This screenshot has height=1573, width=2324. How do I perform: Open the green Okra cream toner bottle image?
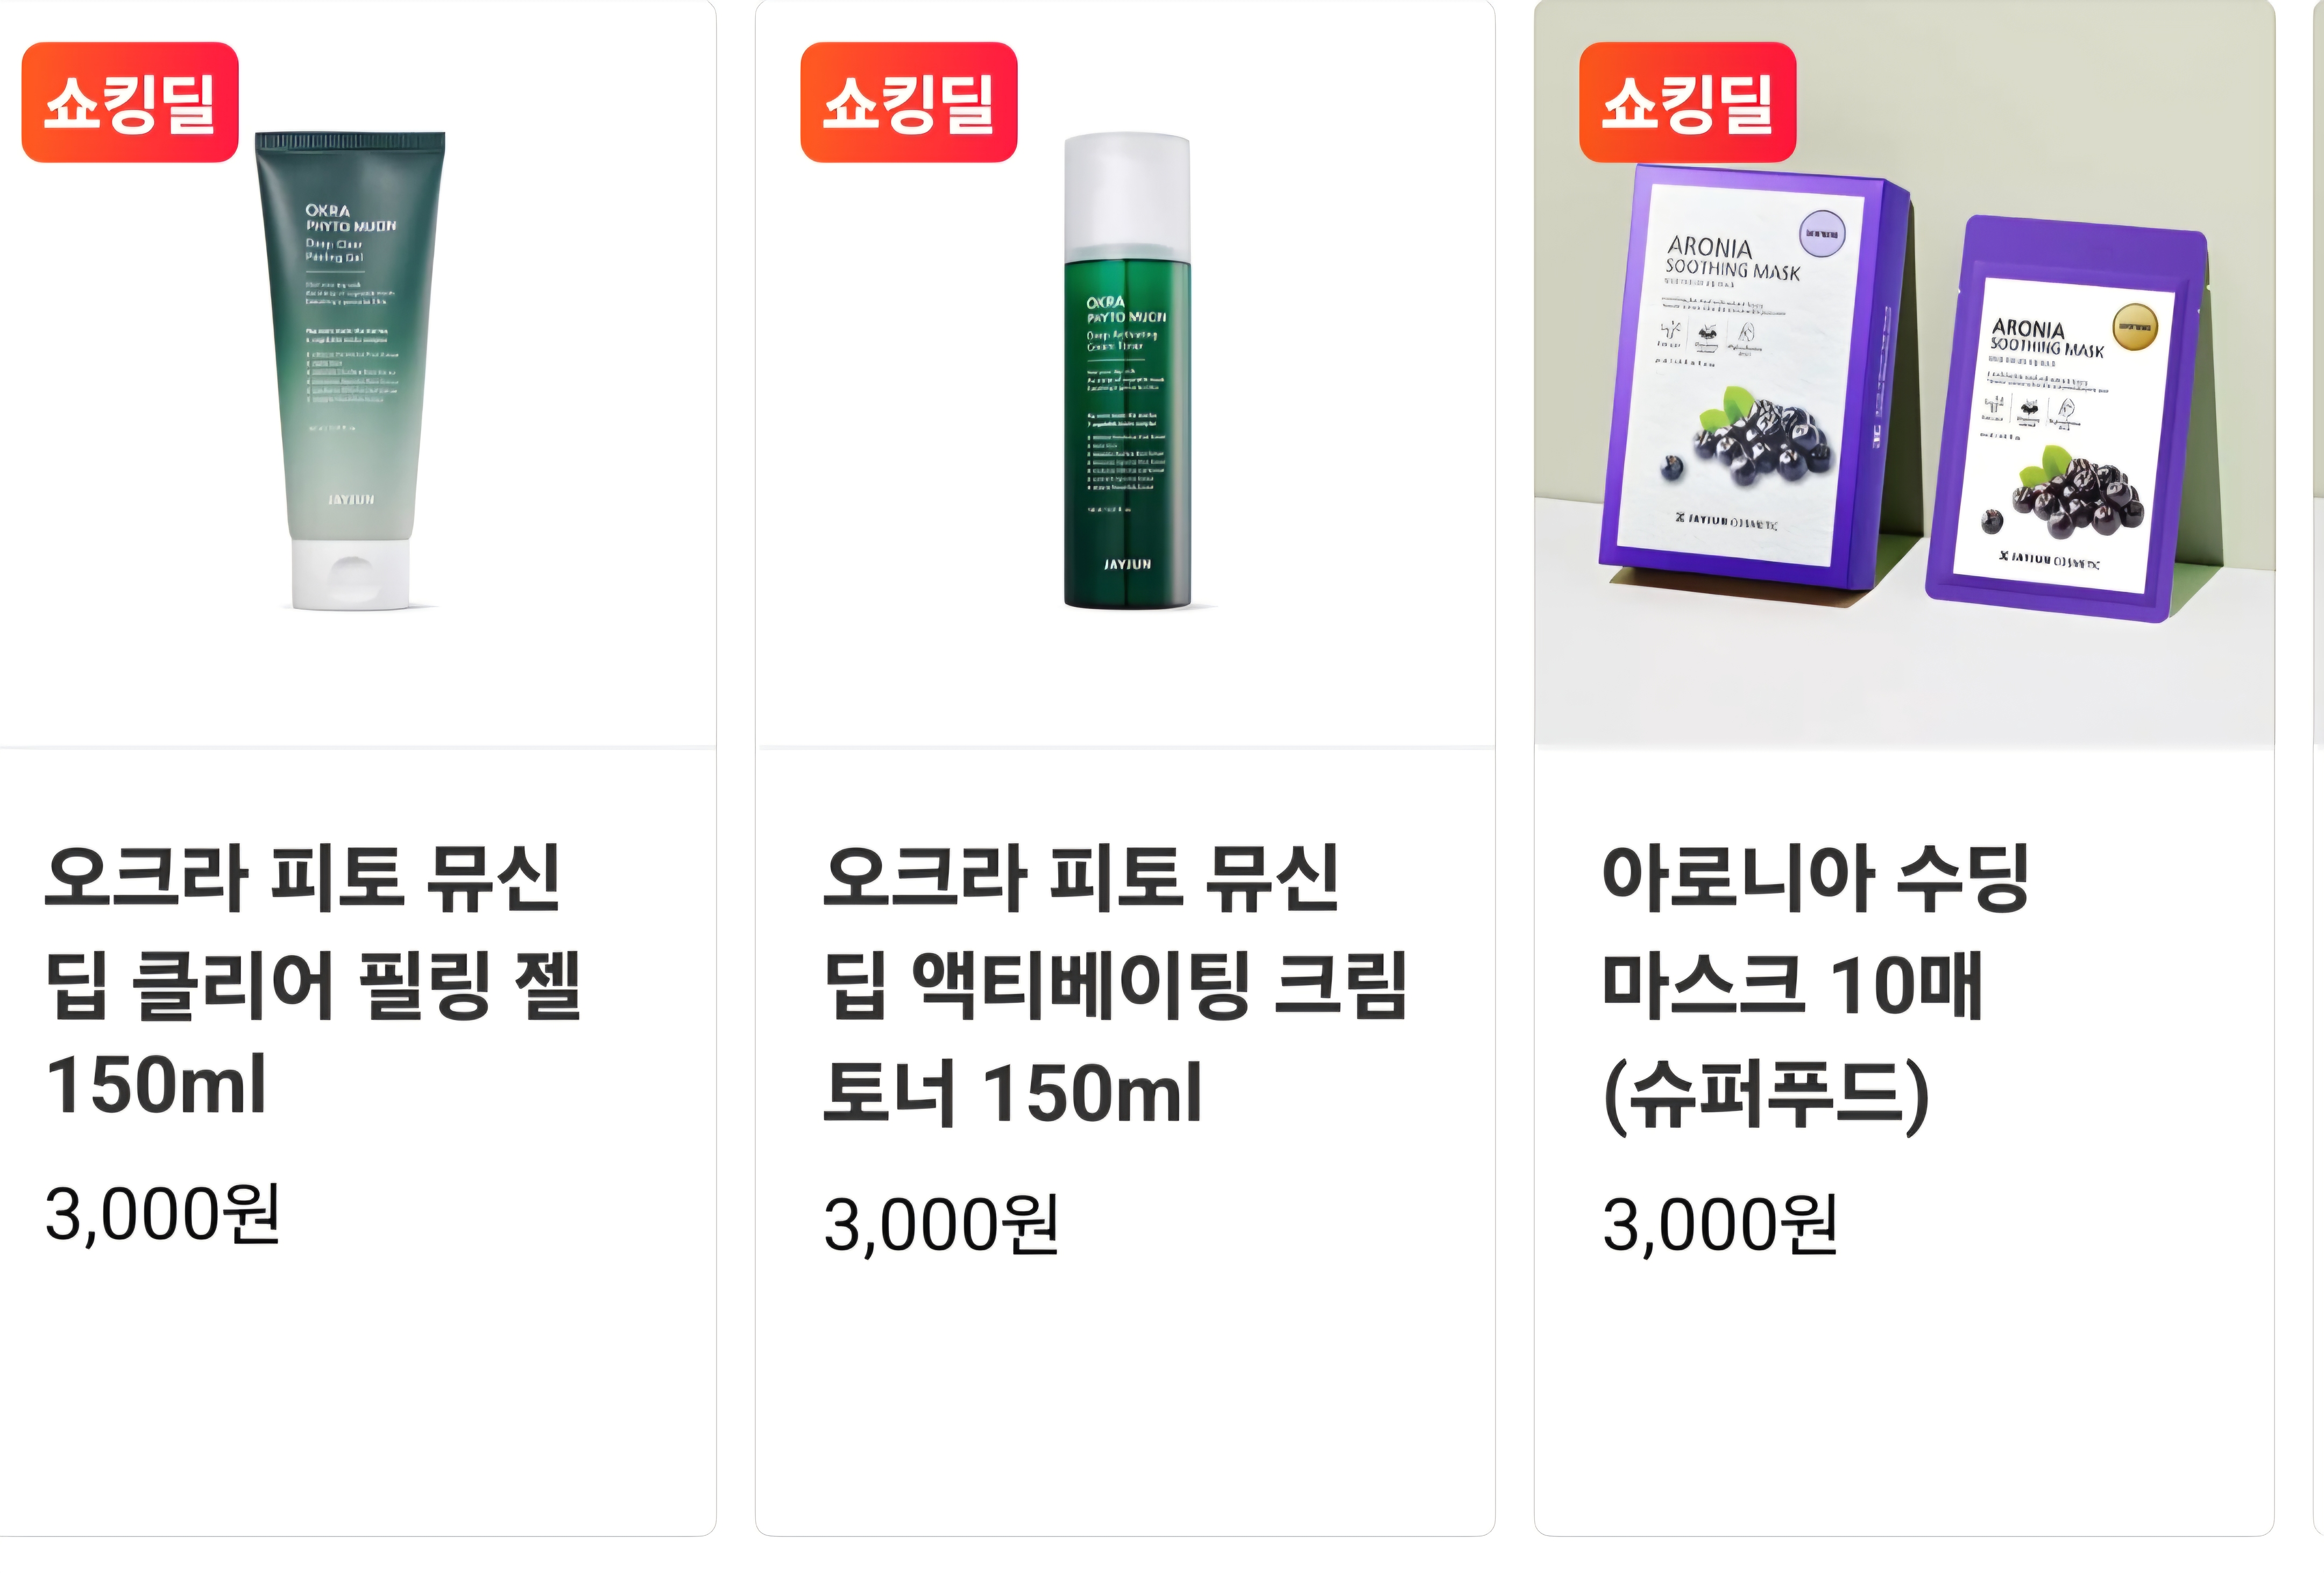click(1127, 371)
